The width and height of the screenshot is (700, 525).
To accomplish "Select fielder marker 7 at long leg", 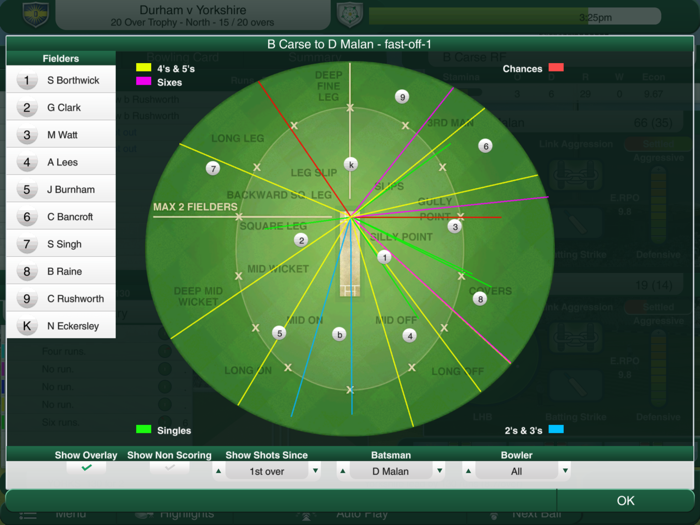I will click(213, 168).
